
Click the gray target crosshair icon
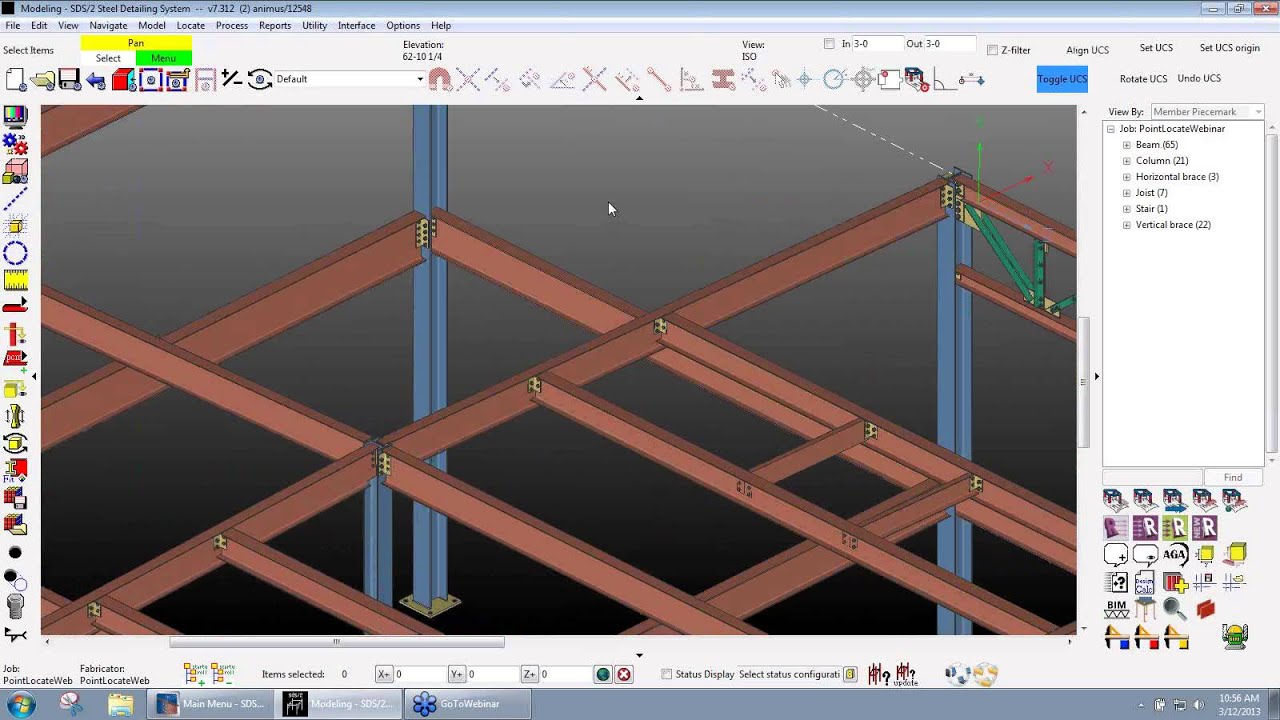(x=862, y=80)
